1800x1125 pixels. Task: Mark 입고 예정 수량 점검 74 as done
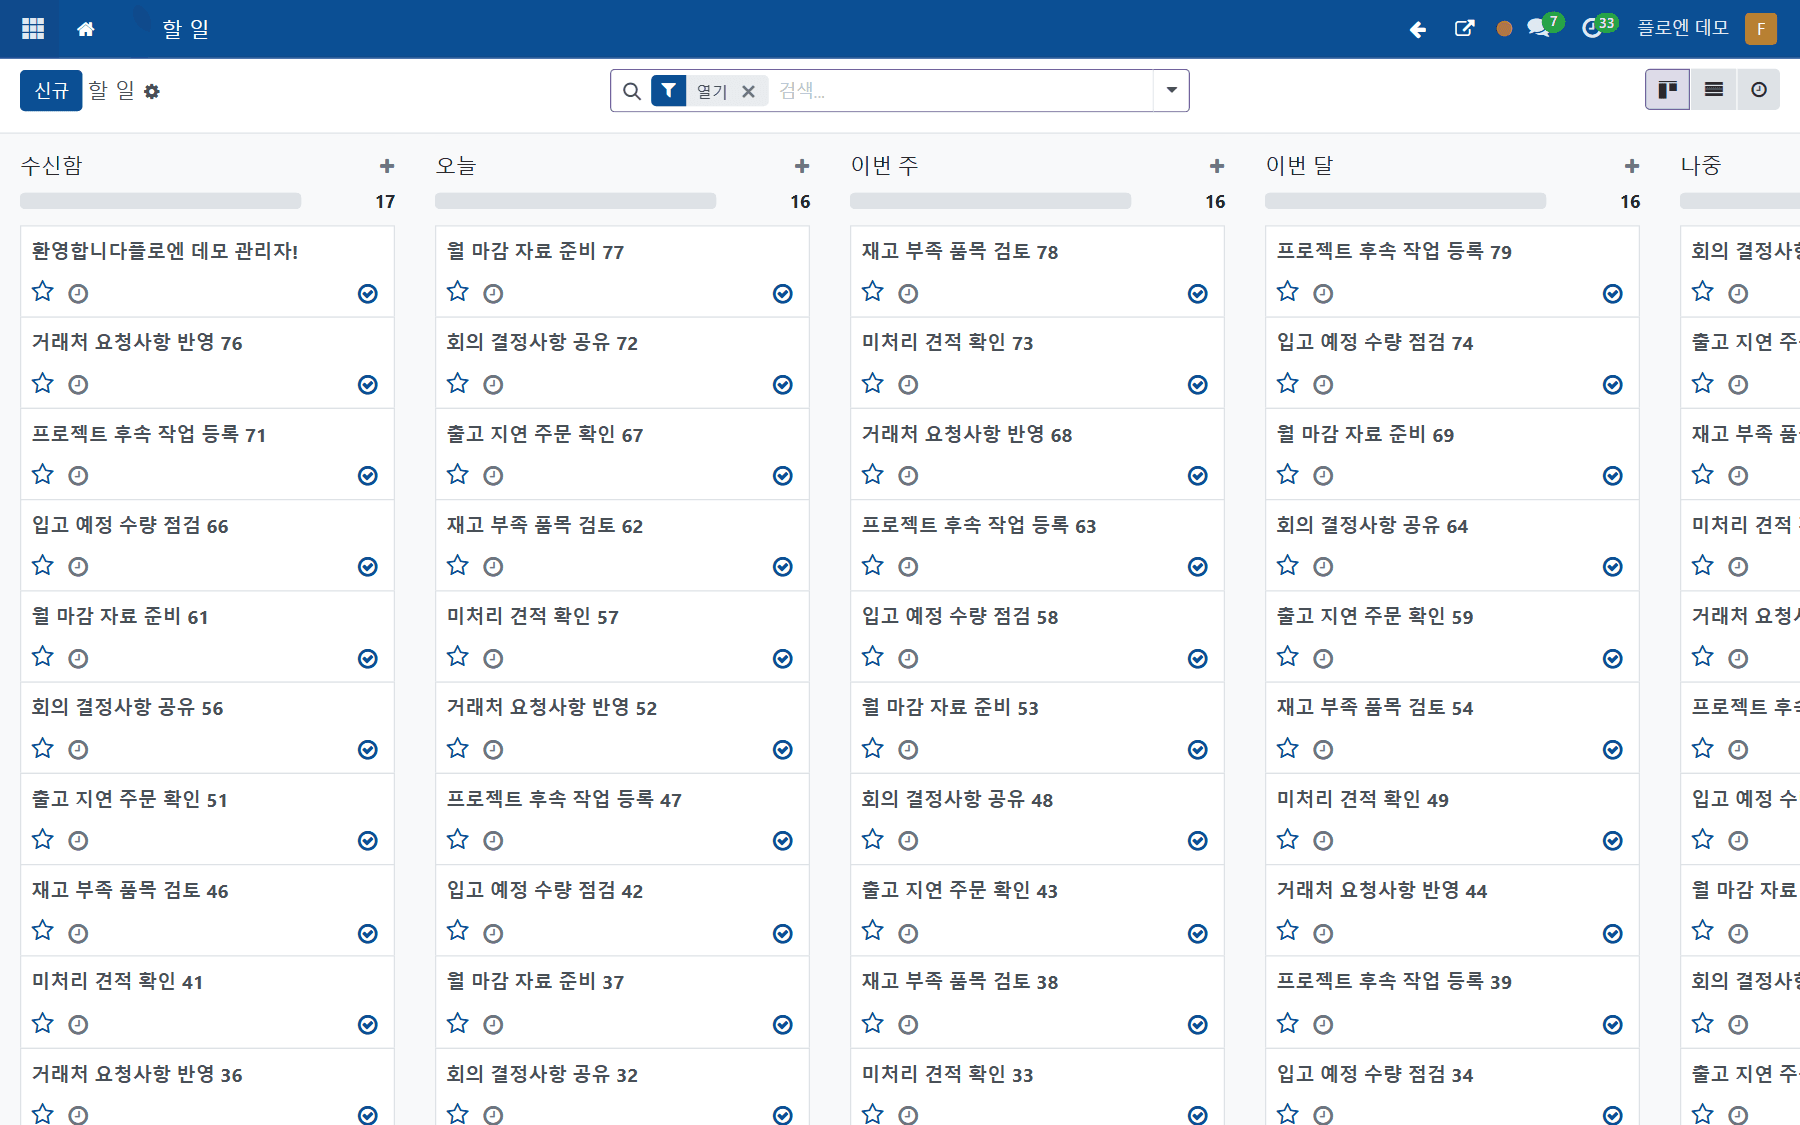coord(1613,385)
